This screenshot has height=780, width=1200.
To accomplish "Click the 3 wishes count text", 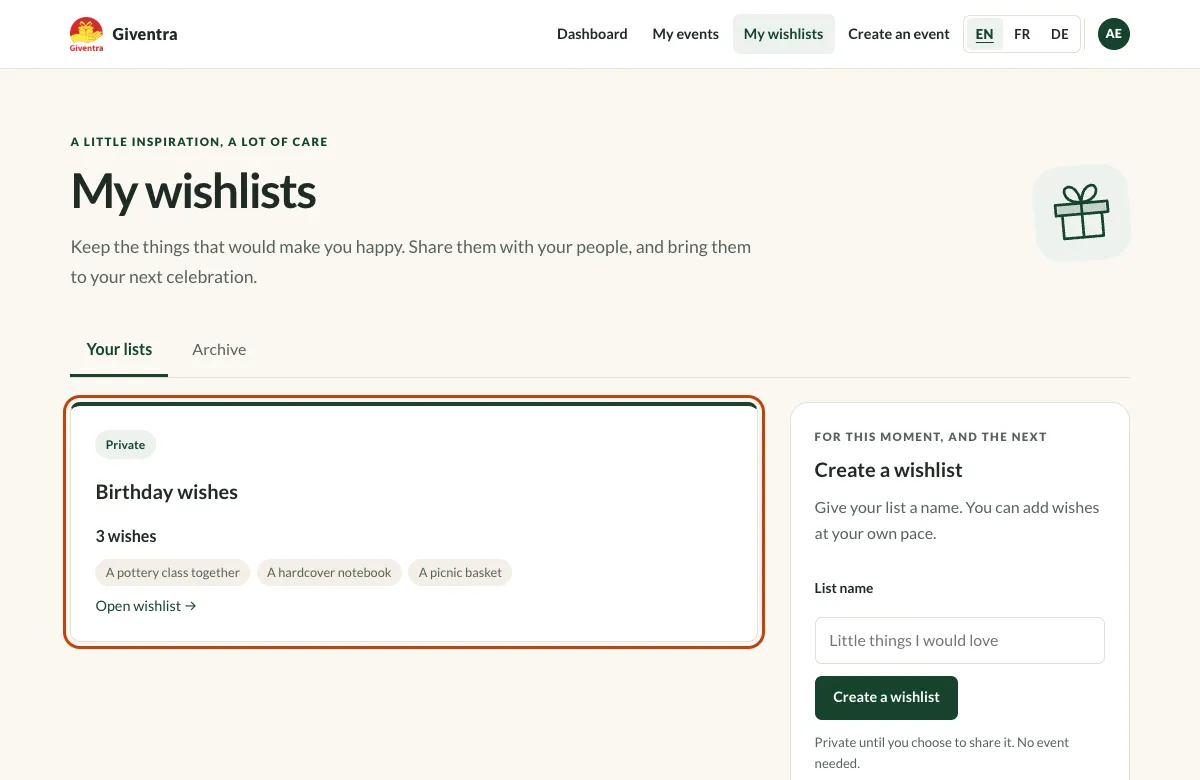I will coord(126,536).
